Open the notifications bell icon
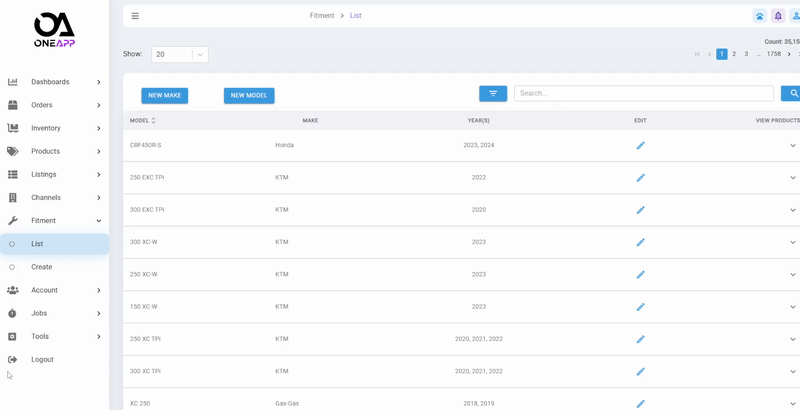The image size is (800, 410). (x=778, y=16)
